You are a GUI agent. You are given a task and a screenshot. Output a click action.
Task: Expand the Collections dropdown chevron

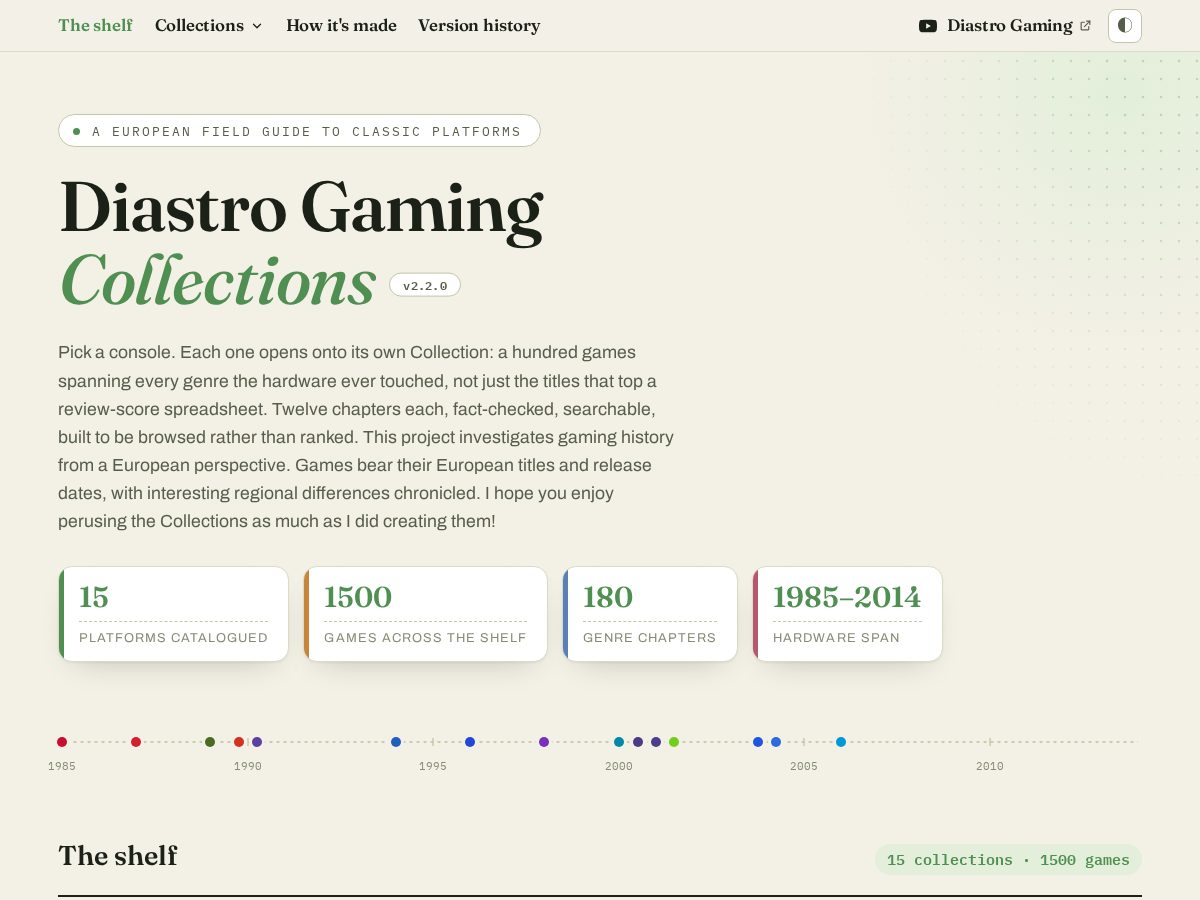(x=257, y=26)
